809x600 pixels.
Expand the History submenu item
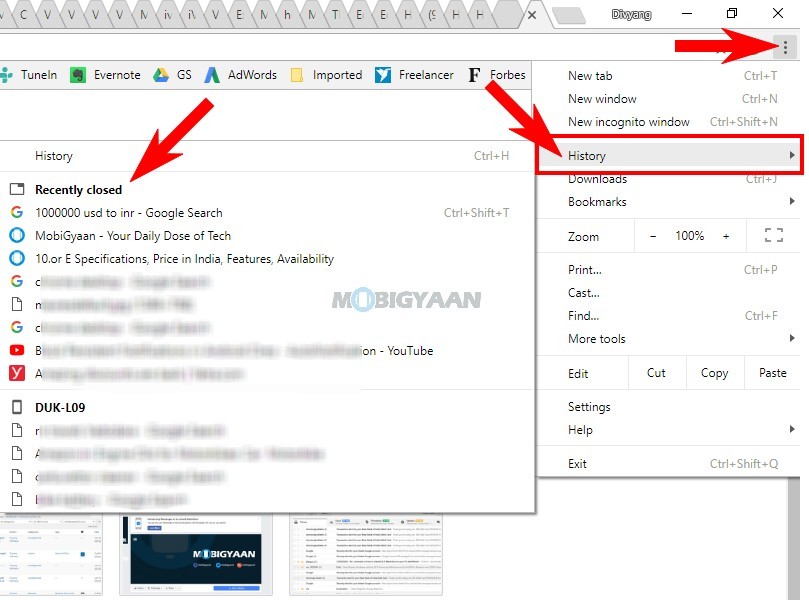click(x=669, y=155)
